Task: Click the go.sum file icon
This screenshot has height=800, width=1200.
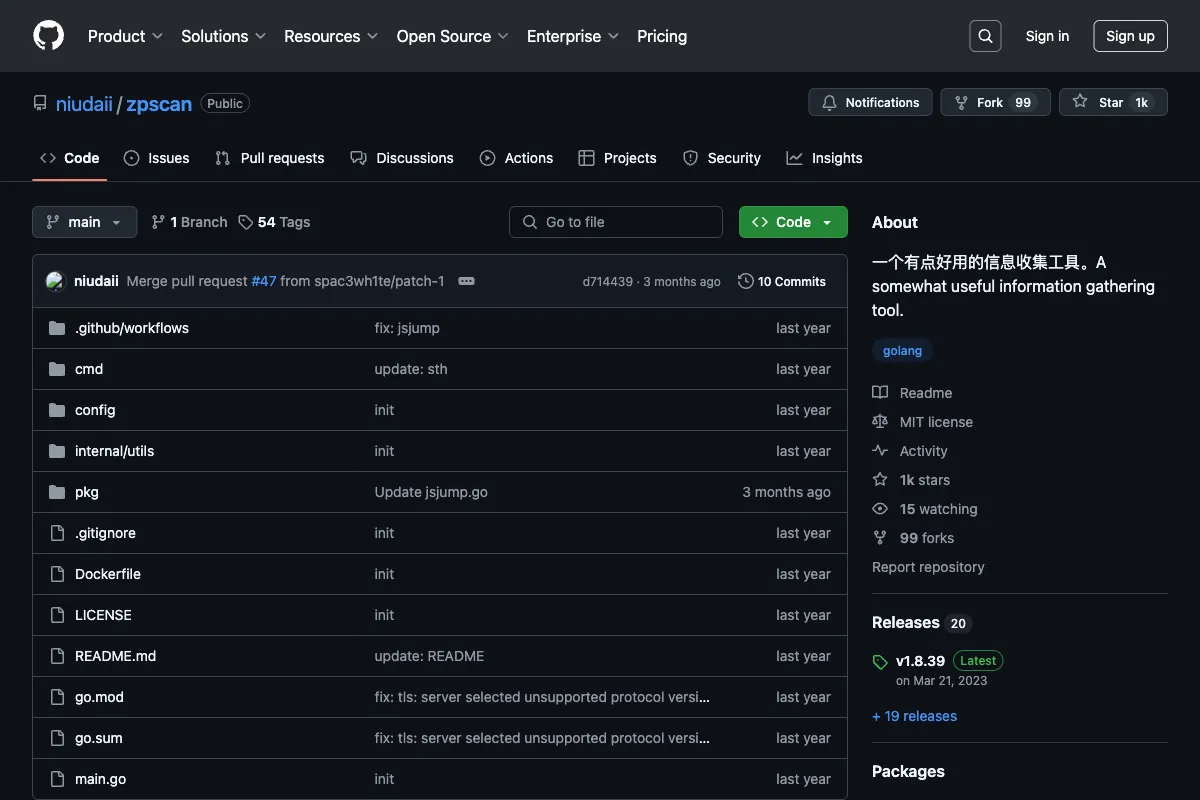Action: pos(57,738)
